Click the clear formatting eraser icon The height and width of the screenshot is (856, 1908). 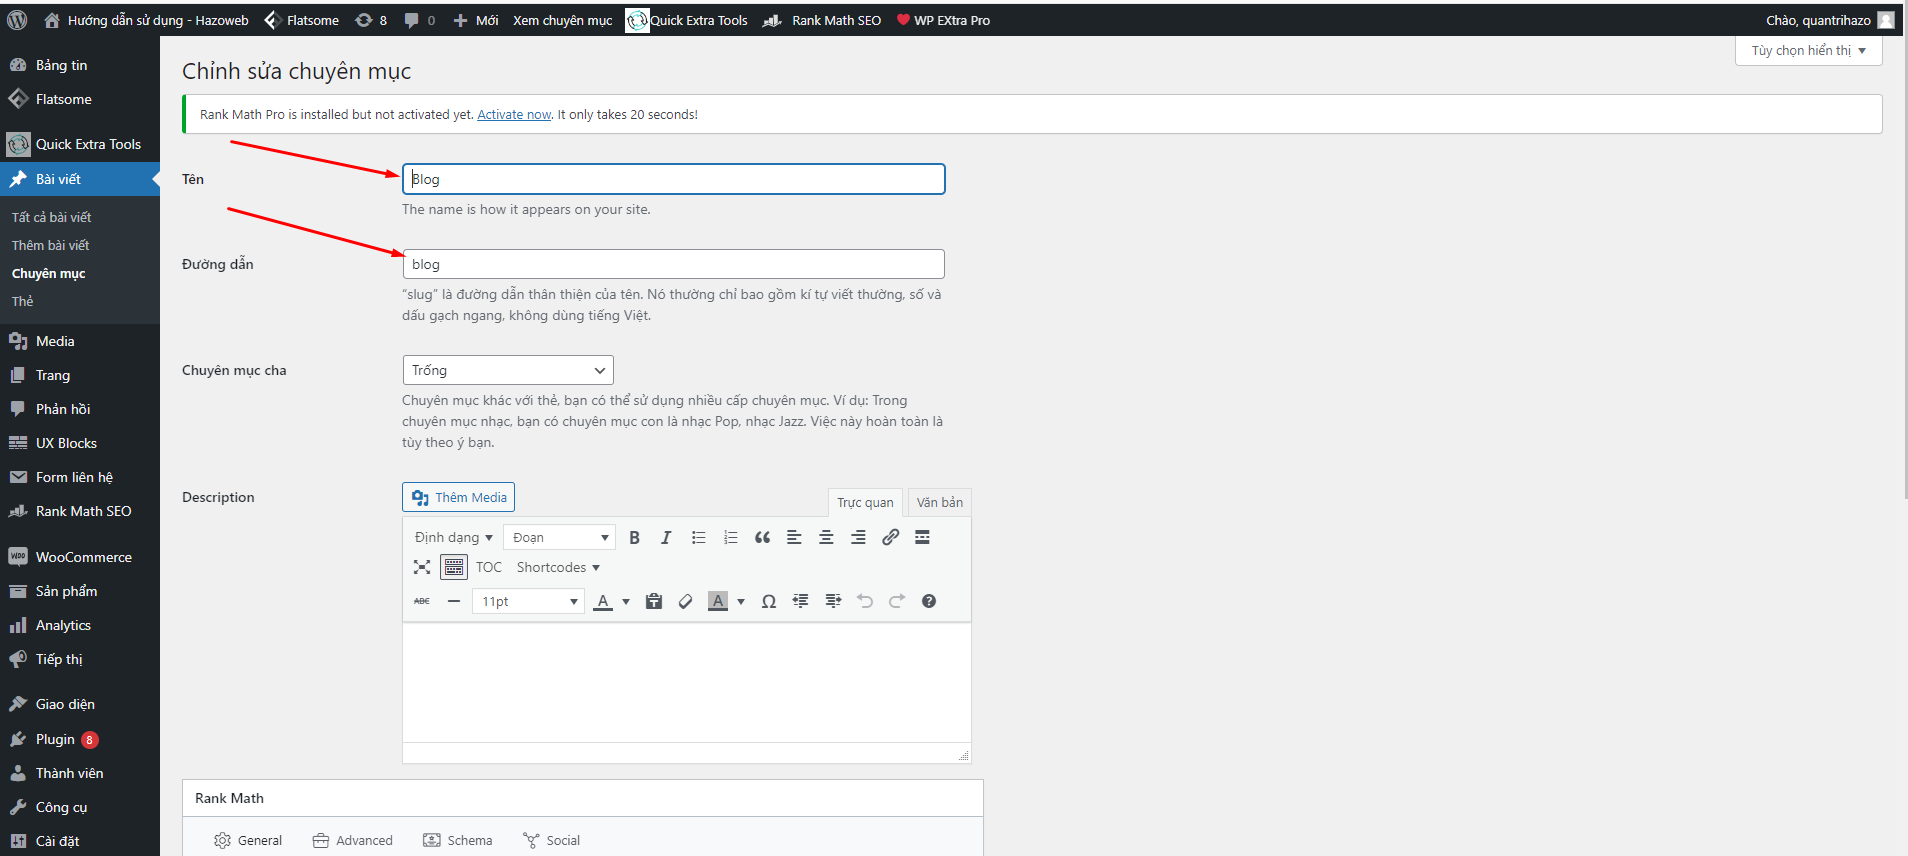tap(685, 601)
